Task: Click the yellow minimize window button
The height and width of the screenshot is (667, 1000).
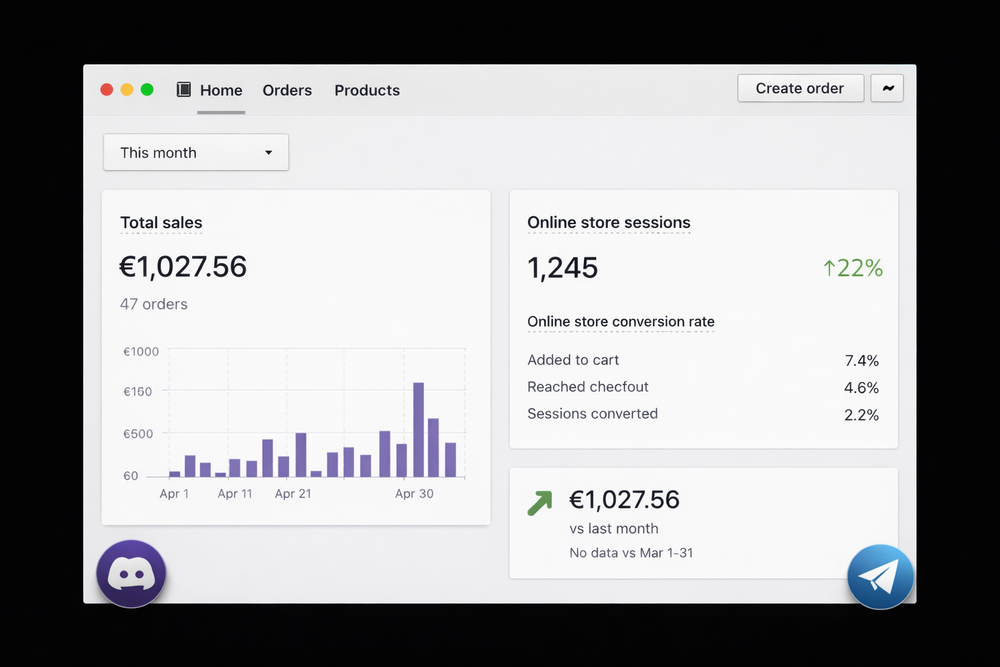Action: coord(127,90)
